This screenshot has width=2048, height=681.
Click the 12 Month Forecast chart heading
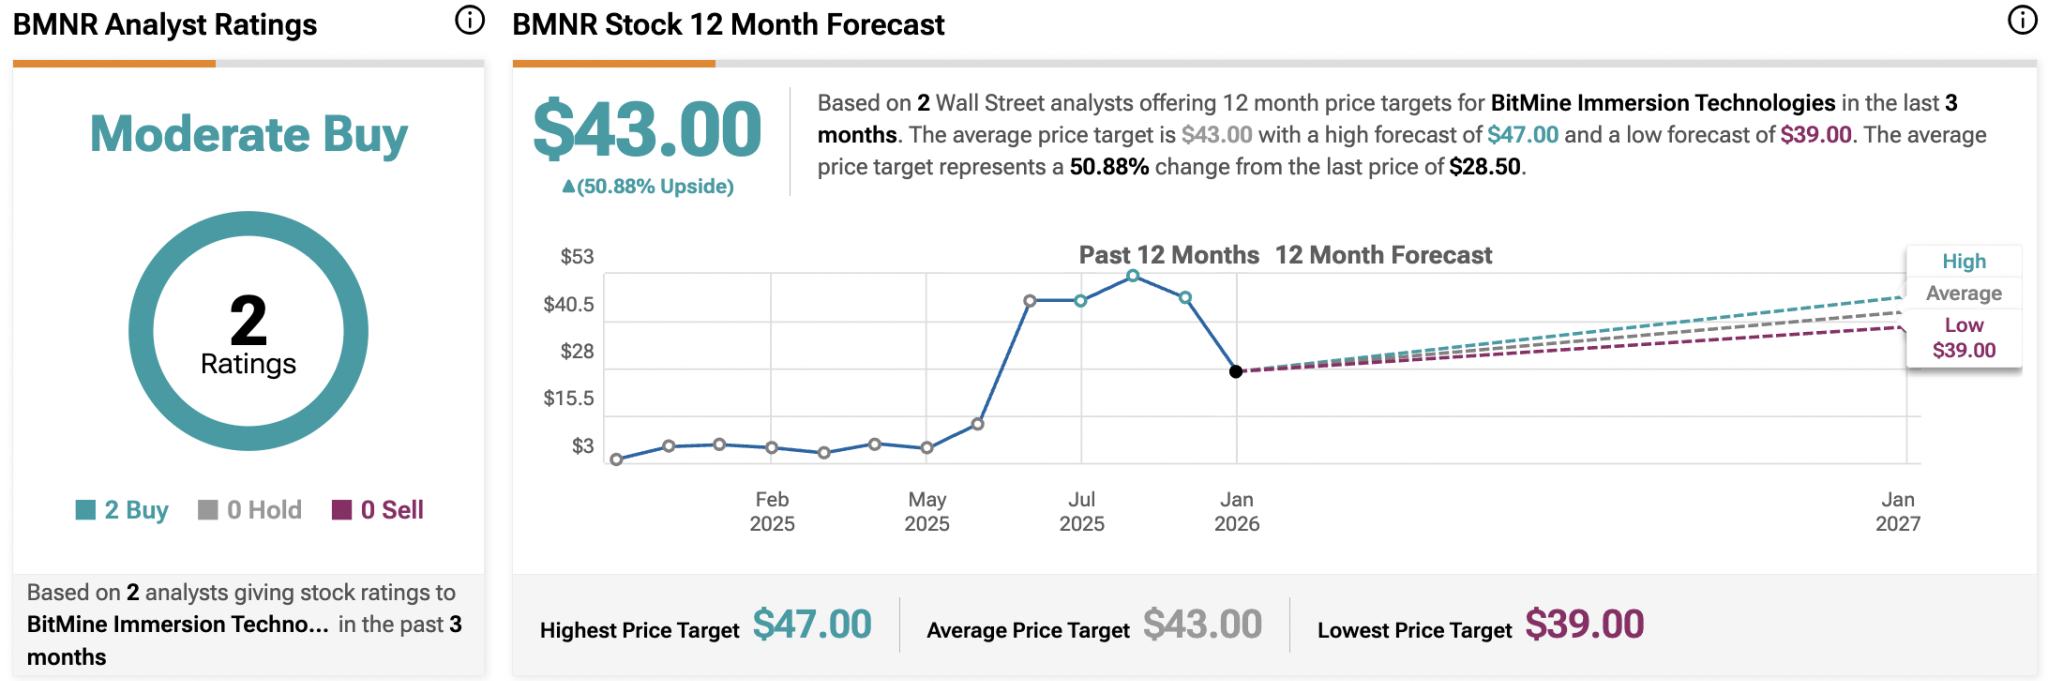(1383, 255)
